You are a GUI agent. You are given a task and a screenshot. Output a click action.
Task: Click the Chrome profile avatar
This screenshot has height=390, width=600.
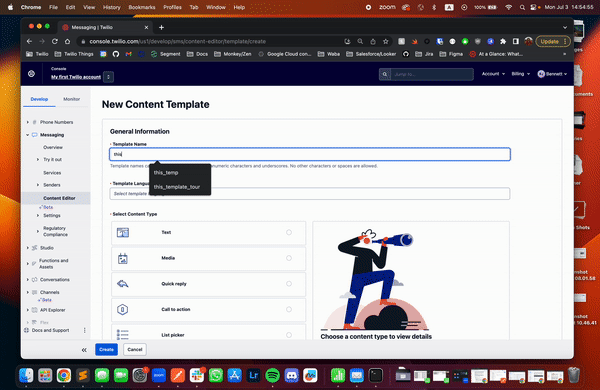click(528, 41)
